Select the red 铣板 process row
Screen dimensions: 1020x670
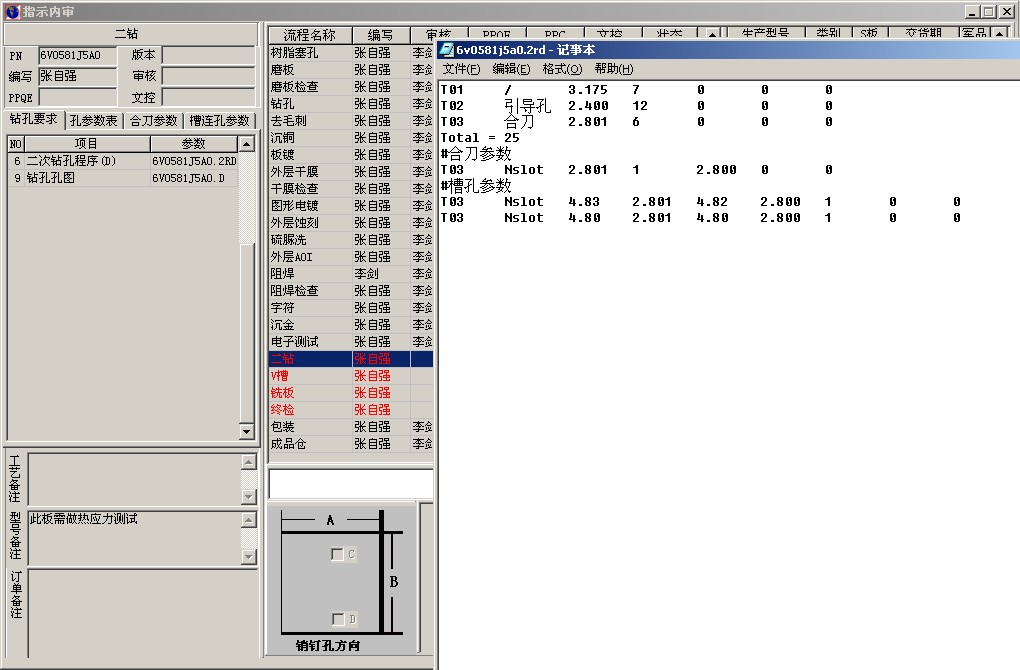tap(351, 392)
